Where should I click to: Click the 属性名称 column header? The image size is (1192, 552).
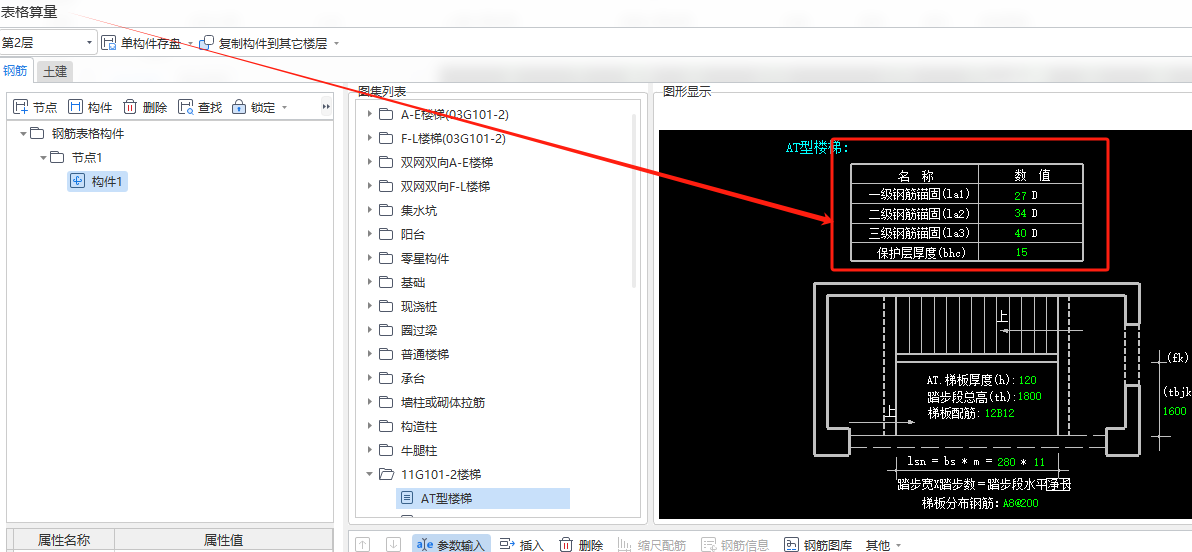click(64, 541)
